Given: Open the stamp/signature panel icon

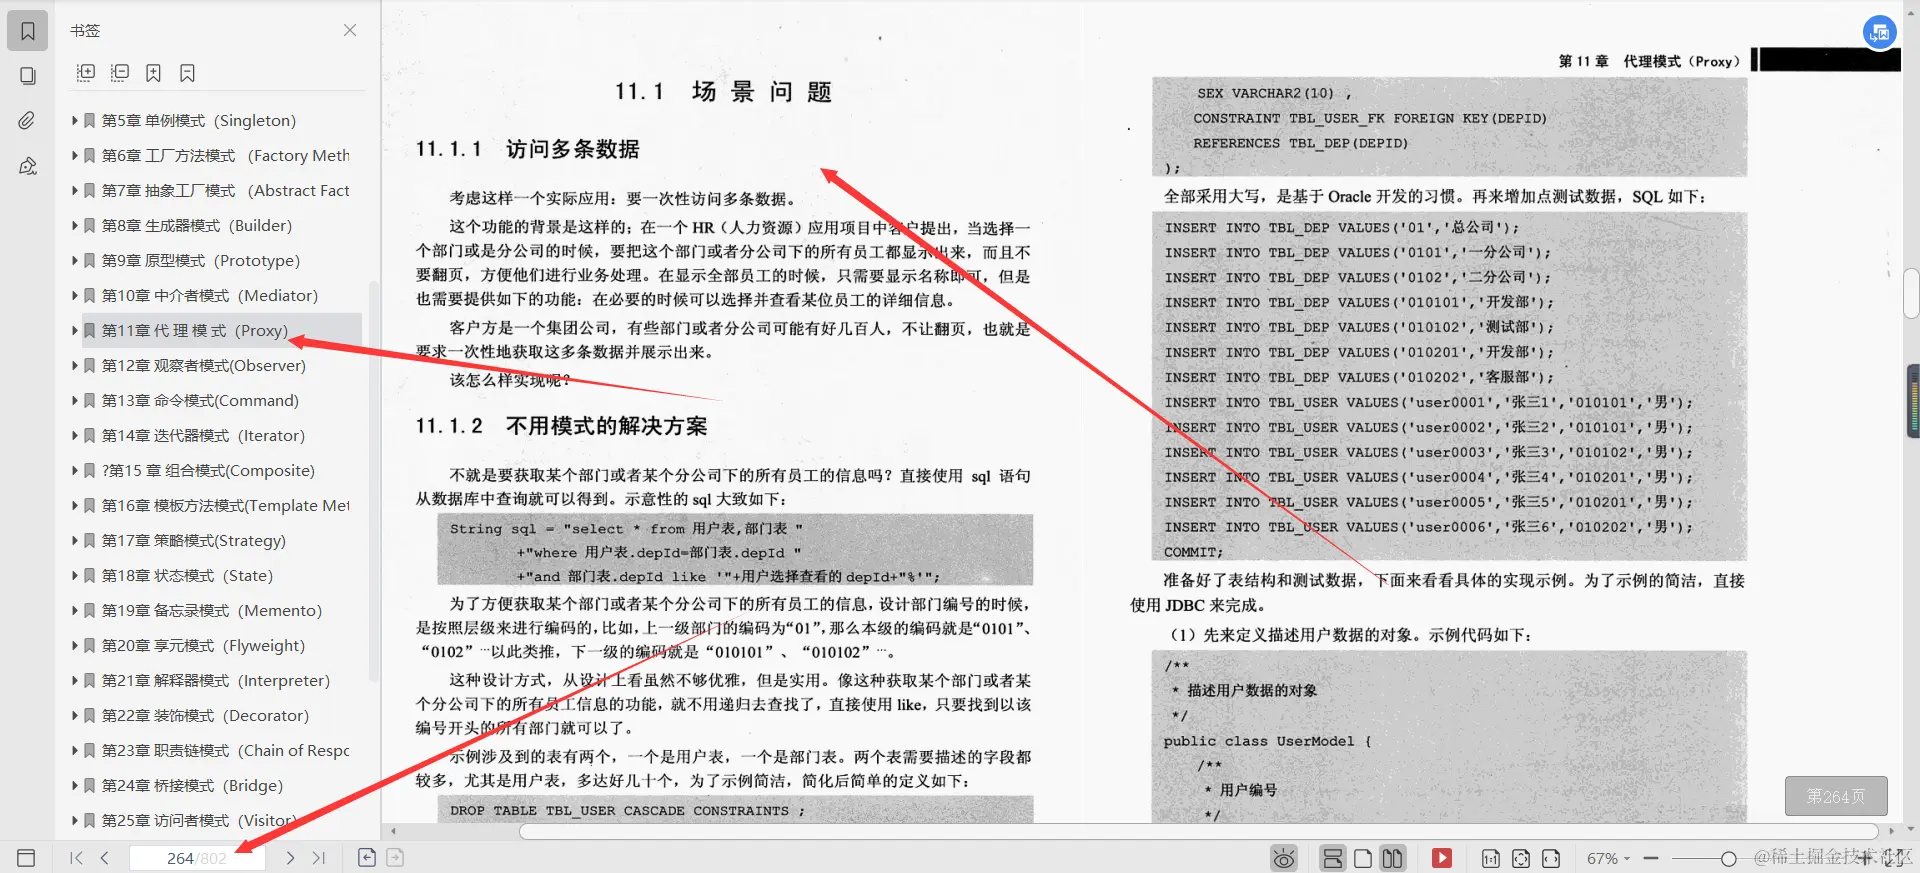Looking at the screenshot, I should point(28,166).
